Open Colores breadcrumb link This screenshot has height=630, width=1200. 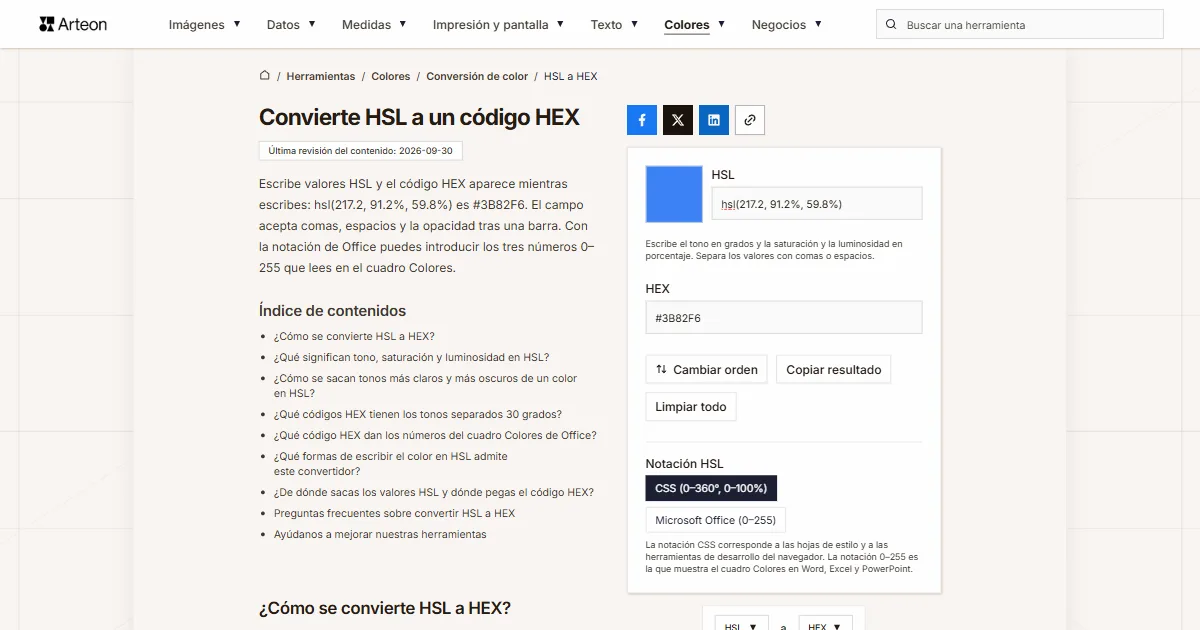point(391,76)
